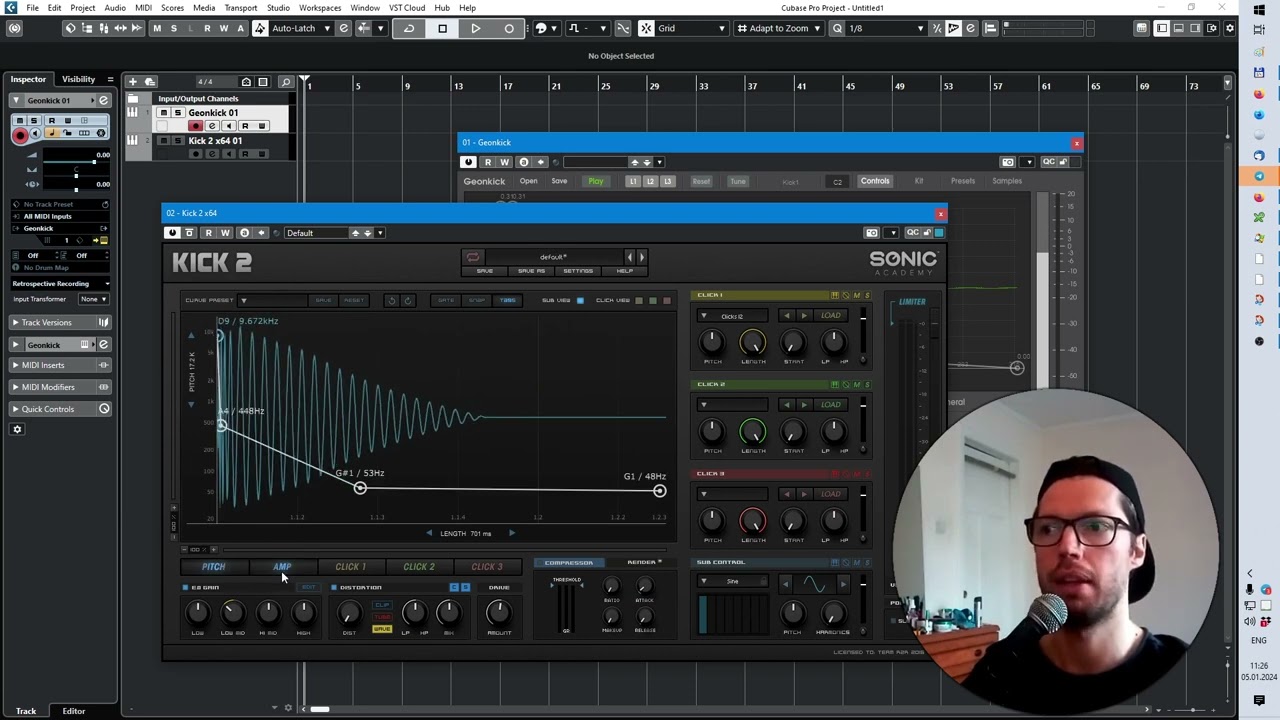Select the AMP editor tab in Kick 2

coord(282,567)
